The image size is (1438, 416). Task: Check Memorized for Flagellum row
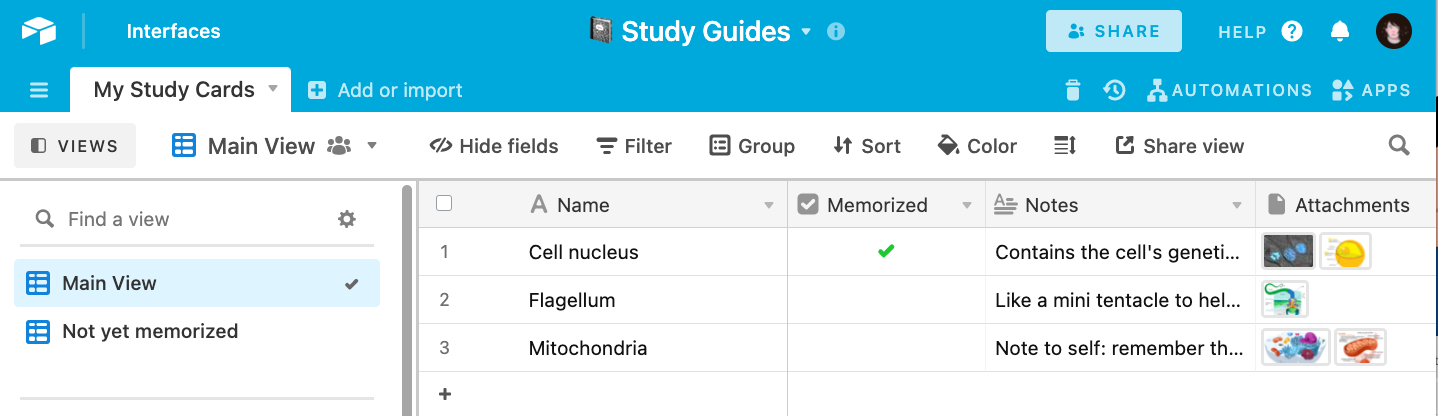point(886,300)
